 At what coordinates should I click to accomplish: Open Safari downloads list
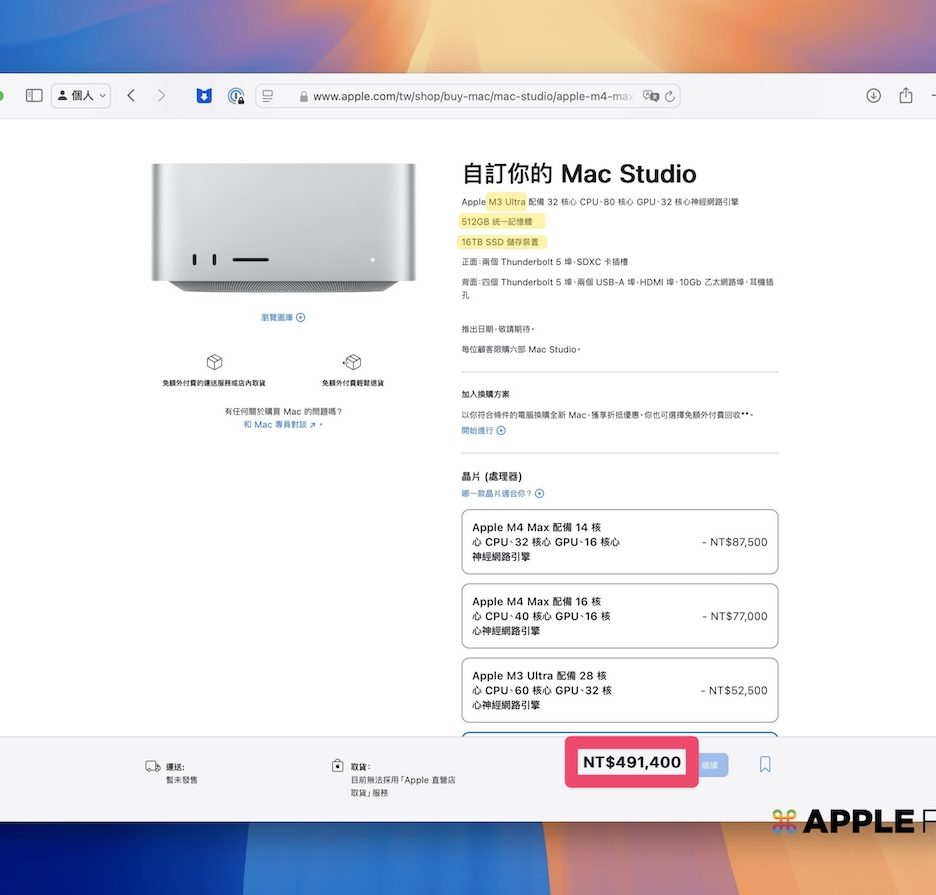pyautogui.click(x=873, y=96)
